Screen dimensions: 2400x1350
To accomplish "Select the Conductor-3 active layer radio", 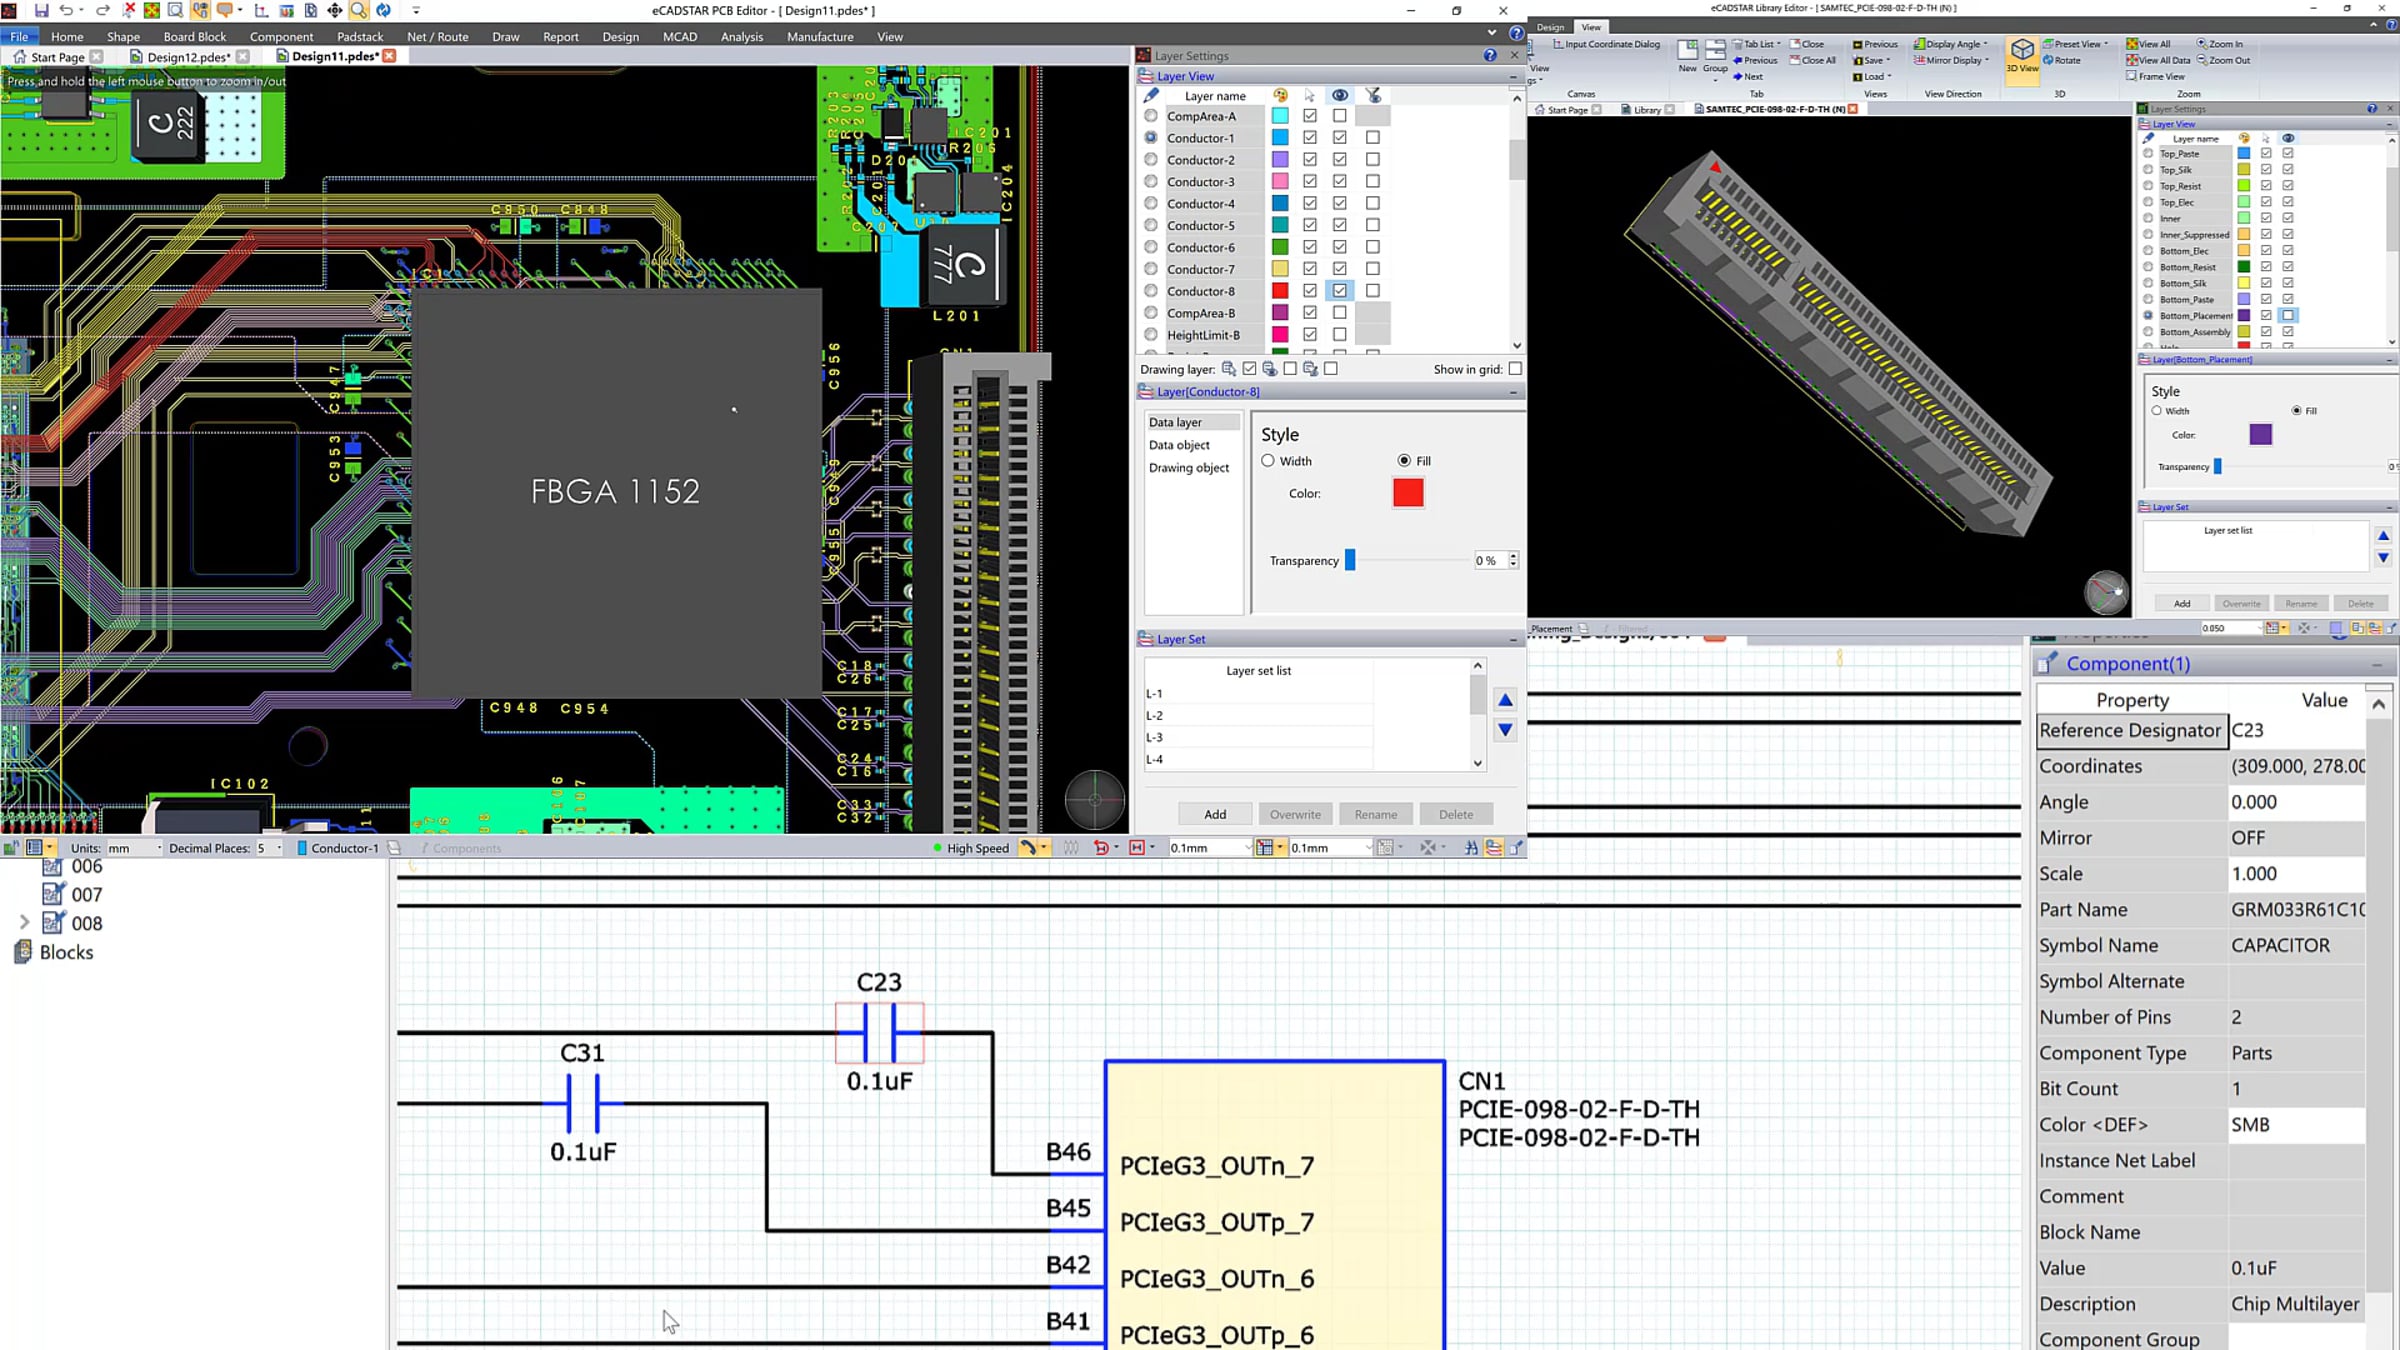I will (x=1151, y=182).
